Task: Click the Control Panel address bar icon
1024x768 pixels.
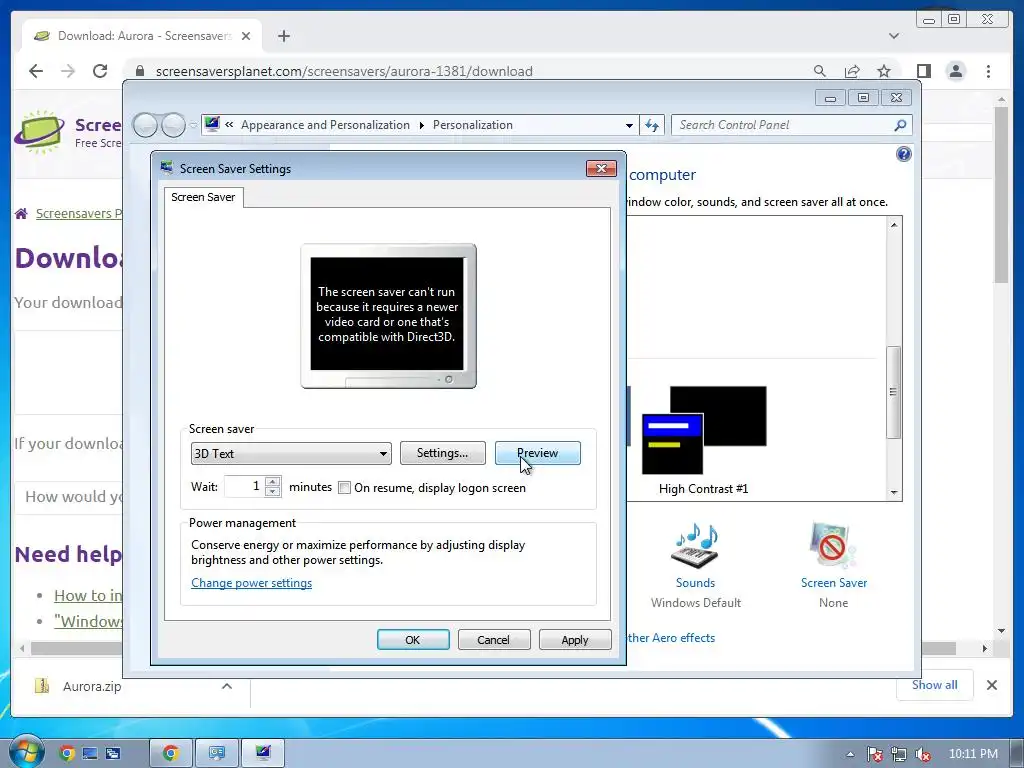Action: click(212, 123)
